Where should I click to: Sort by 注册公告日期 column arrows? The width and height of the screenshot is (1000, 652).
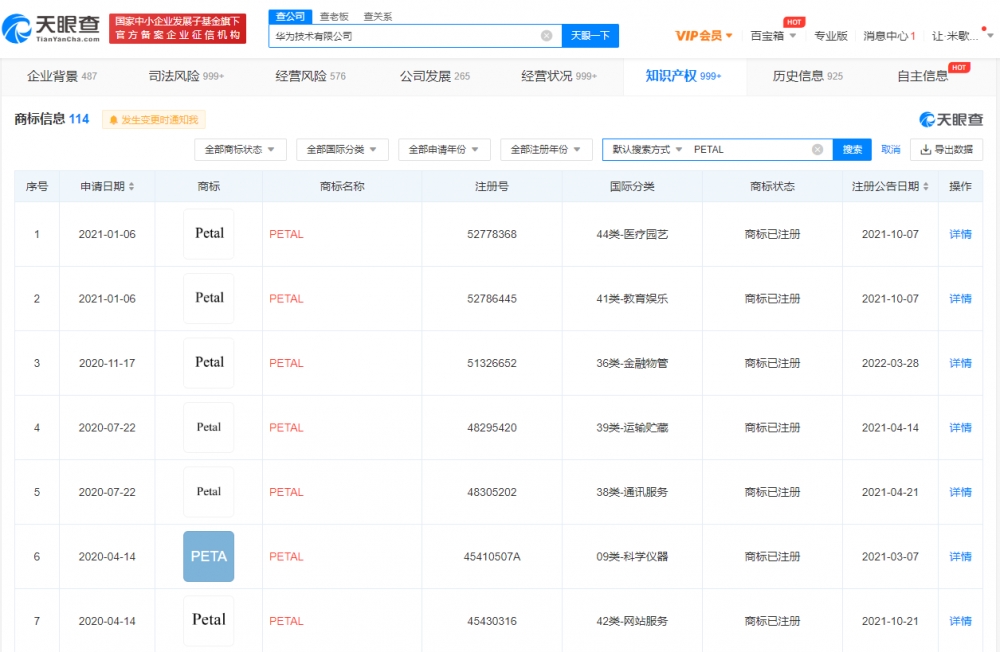point(925,186)
